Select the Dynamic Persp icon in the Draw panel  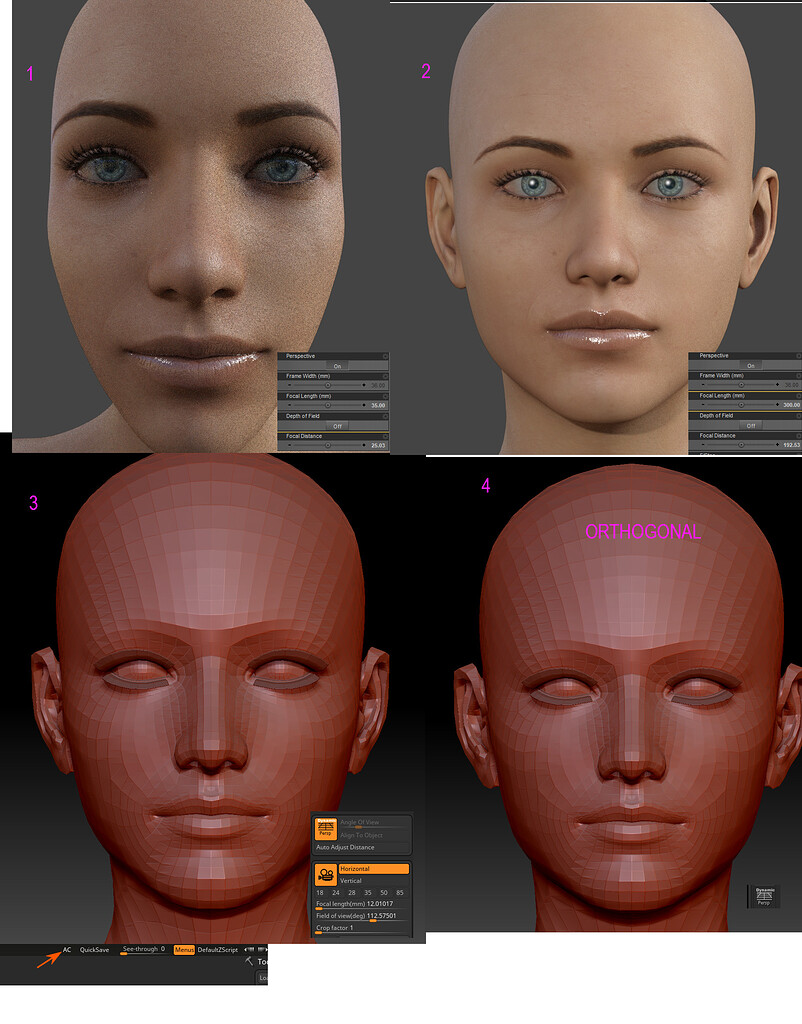326,828
